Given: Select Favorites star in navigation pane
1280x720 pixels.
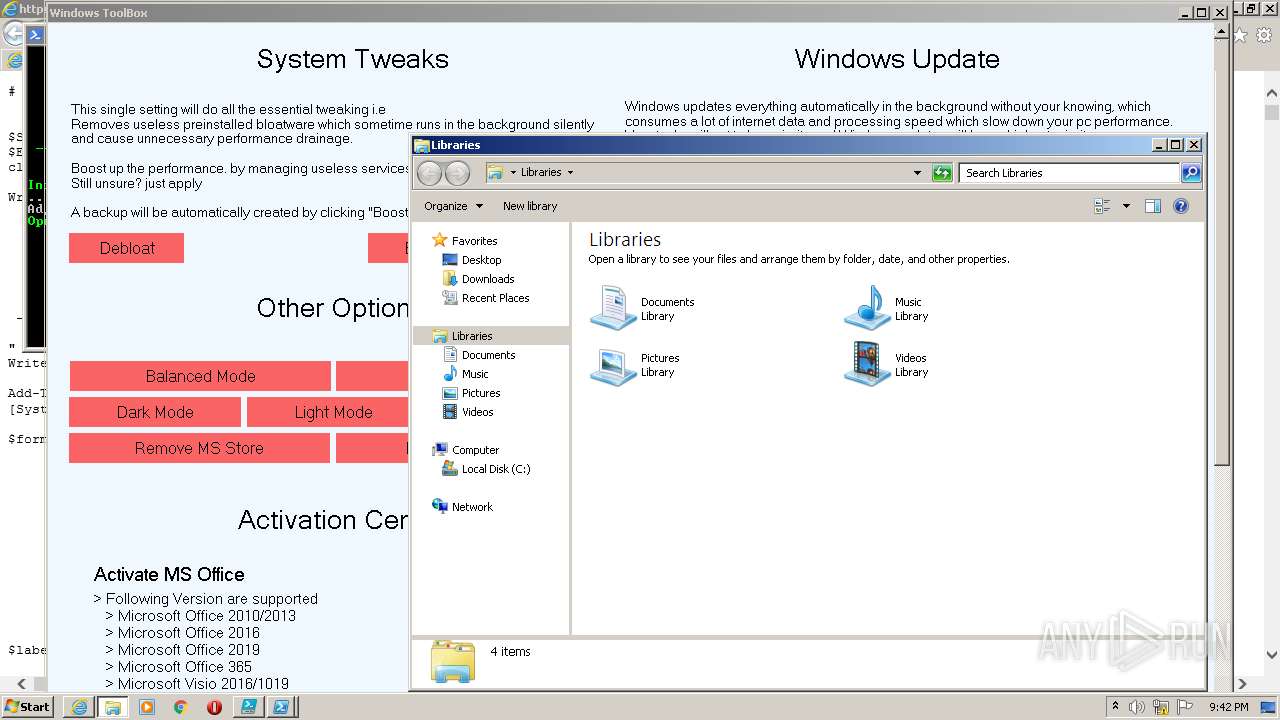Looking at the screenshot, I should click(439, 241).
